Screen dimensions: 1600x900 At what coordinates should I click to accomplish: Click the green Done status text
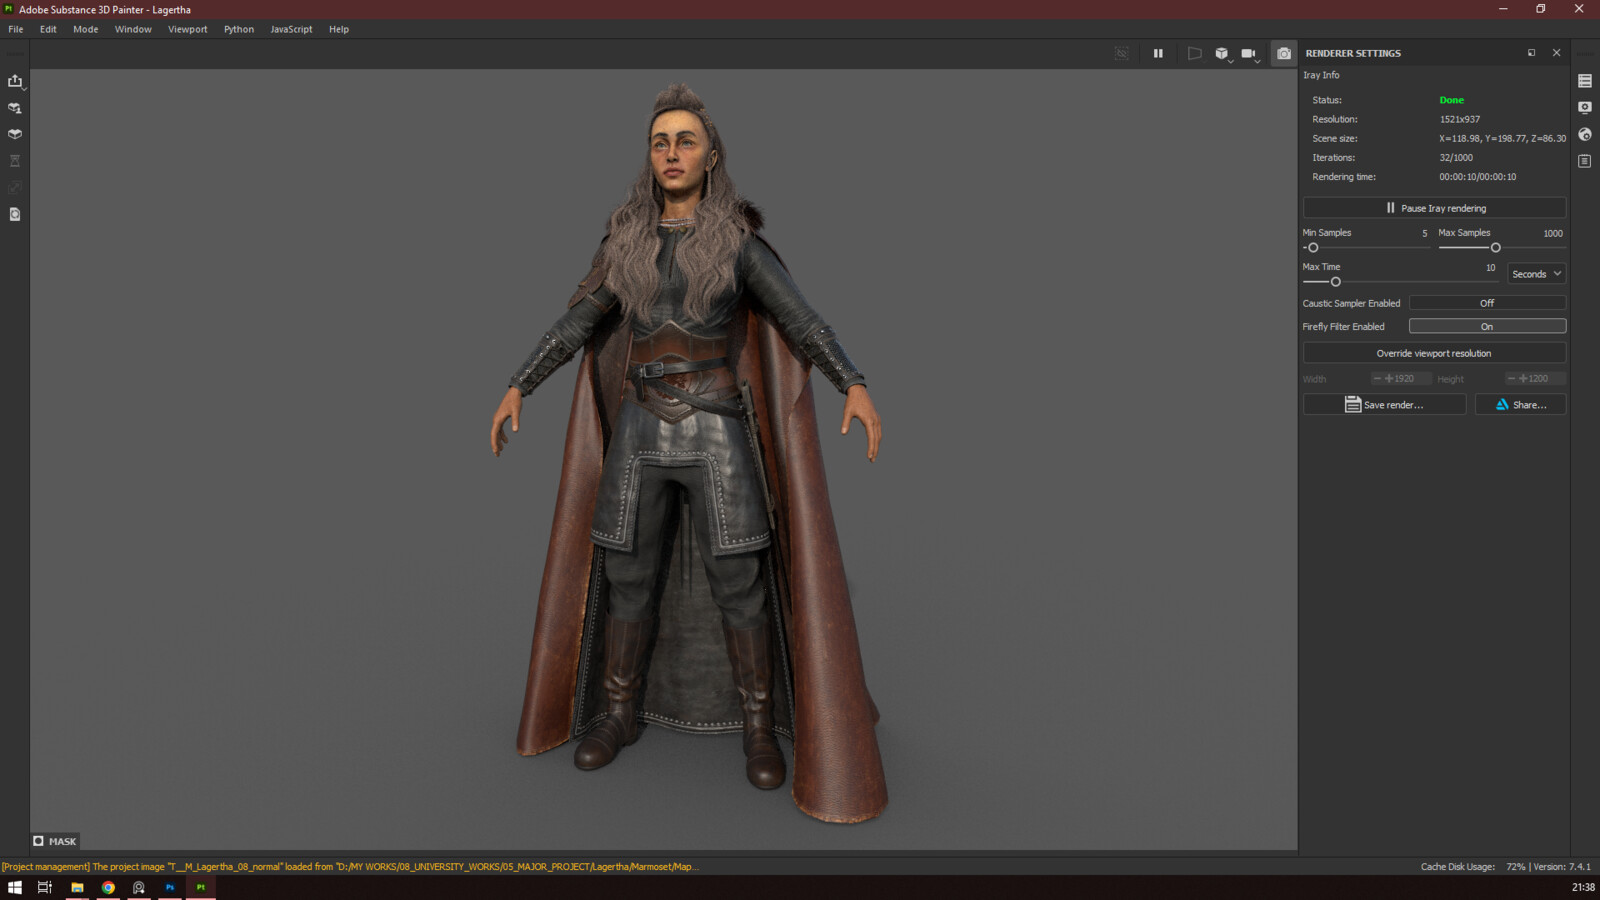point(1451,100)
